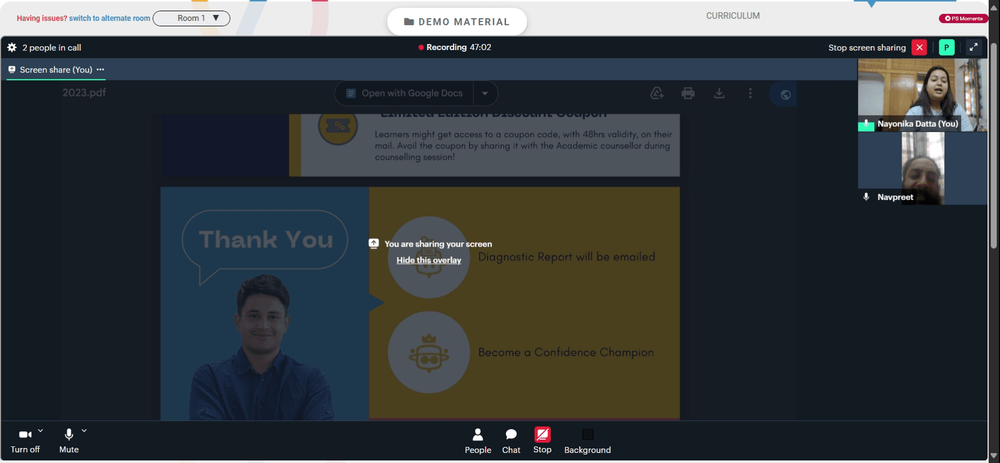The height and width of the screenshot is (463, 1000).
Task: Select the Screen share (You) tab
Action: tap(55, 70)
